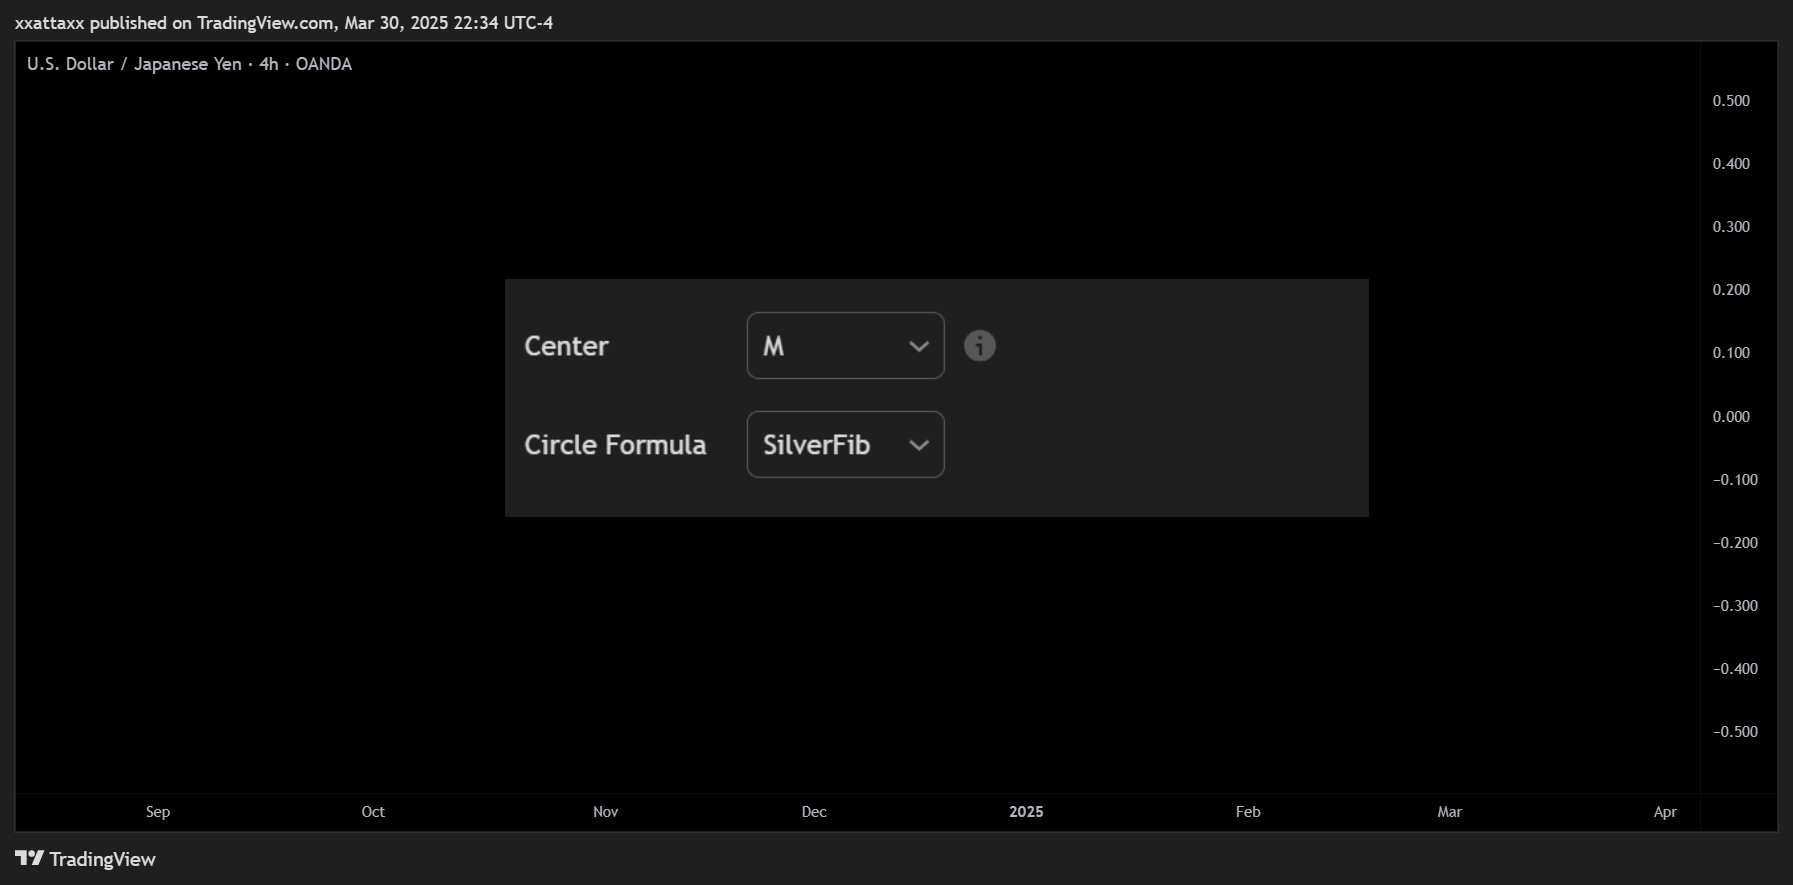Image resolution: width=1793 pixels, height=885 pixels.
Task: Click the info icon beside Center dropdown
Action: pyautogui.click(x=980, y=346)
